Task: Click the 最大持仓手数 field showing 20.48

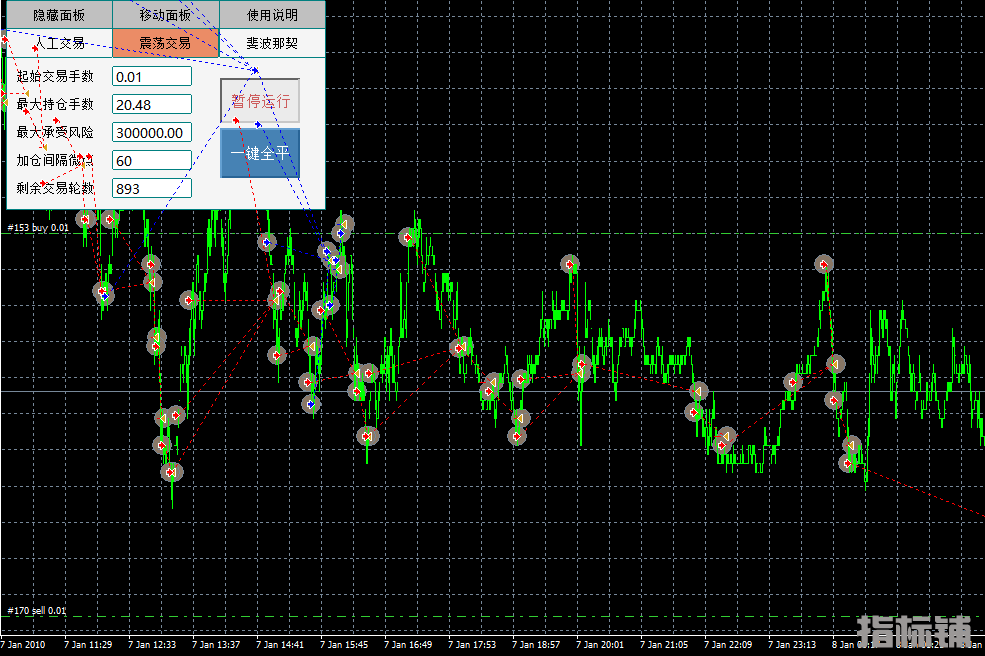Action: pyautogui.click(x=152, y=105)
